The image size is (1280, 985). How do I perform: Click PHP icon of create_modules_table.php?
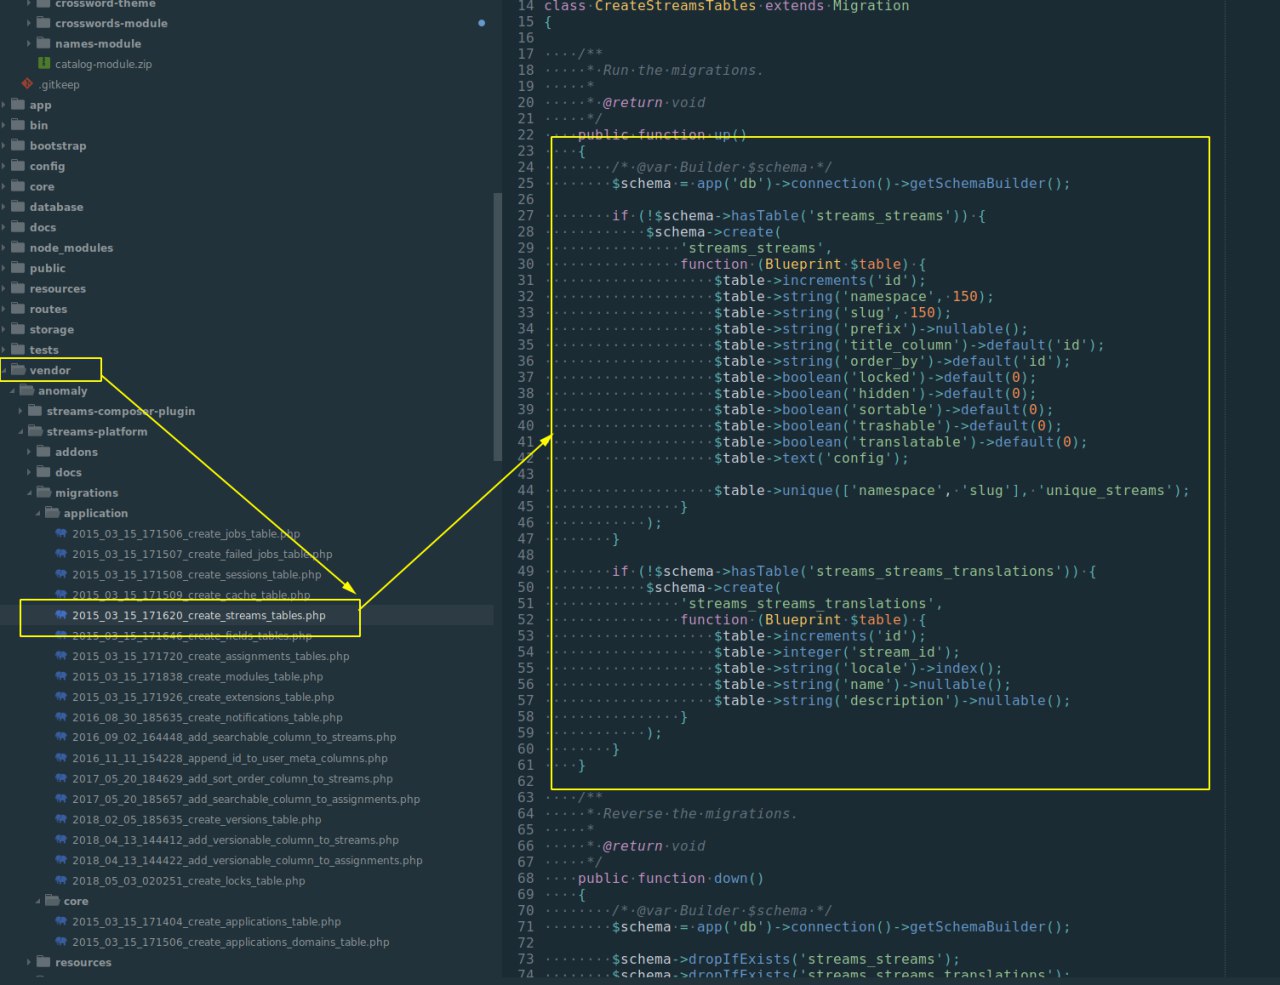[x=61, y=677]
